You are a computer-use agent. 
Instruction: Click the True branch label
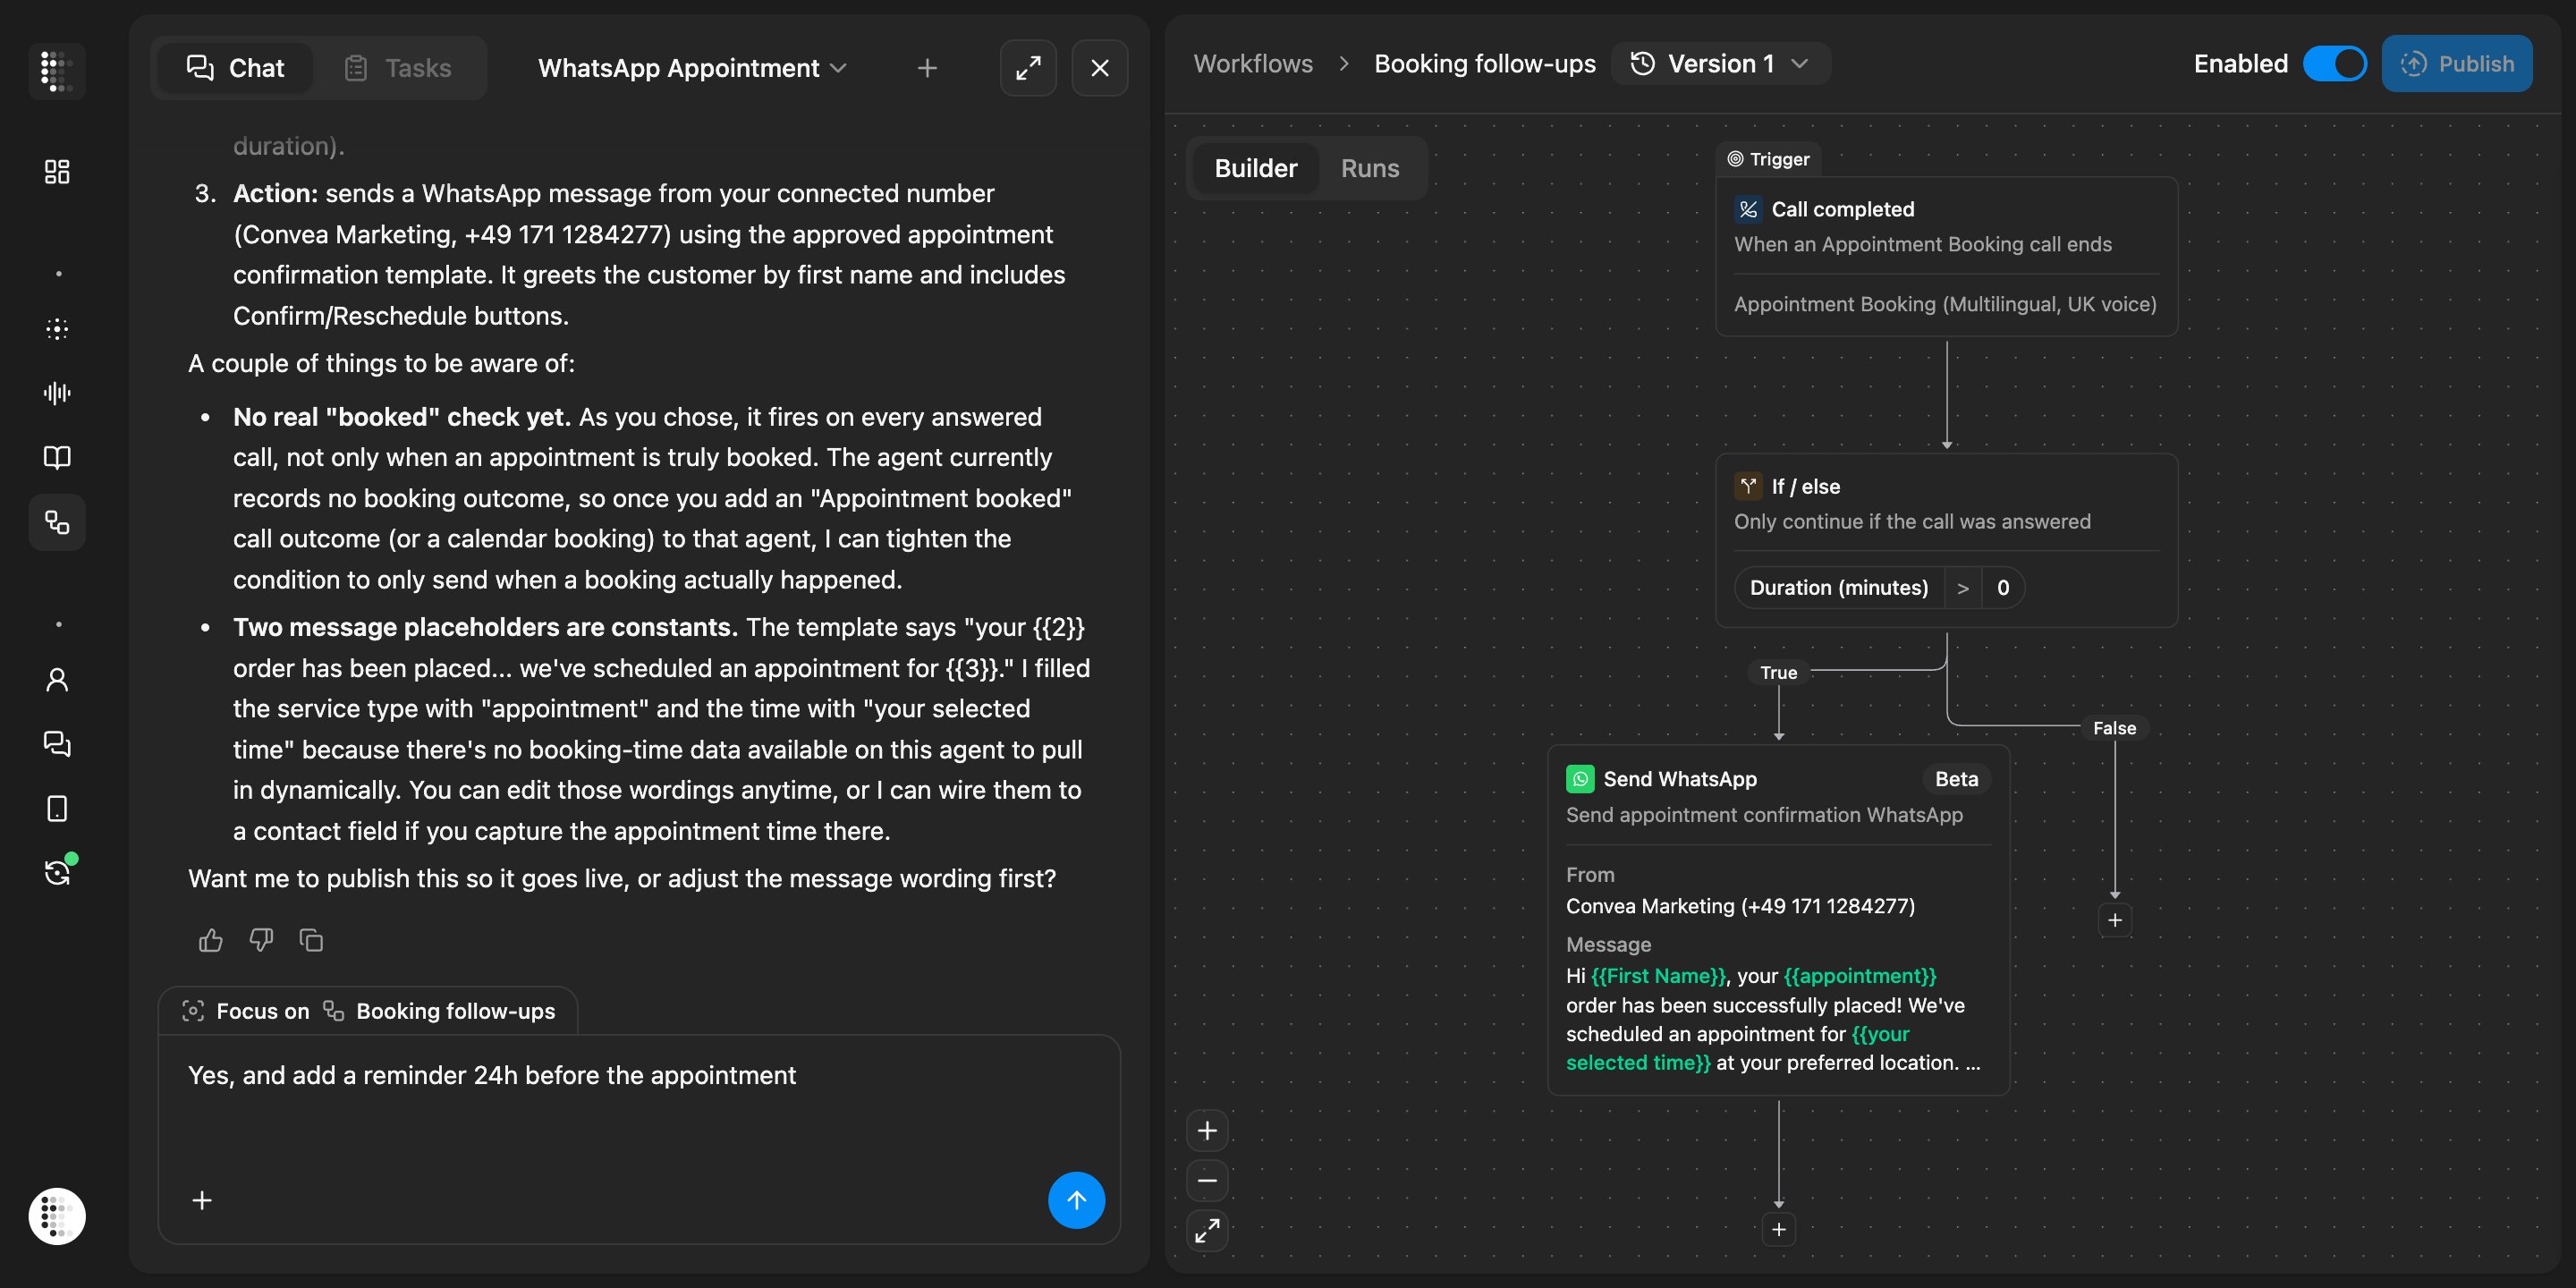pos(1779,673)
